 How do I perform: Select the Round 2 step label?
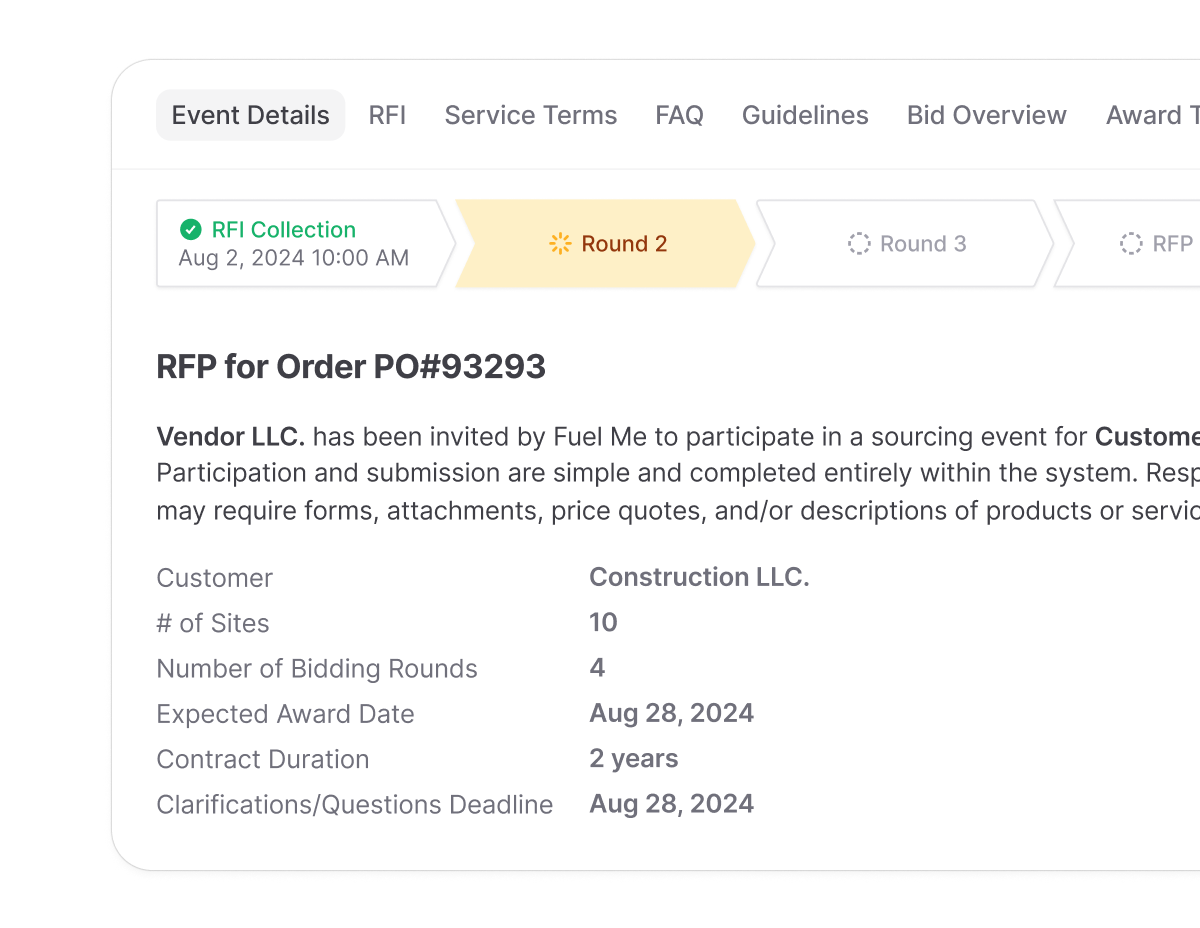624,244
